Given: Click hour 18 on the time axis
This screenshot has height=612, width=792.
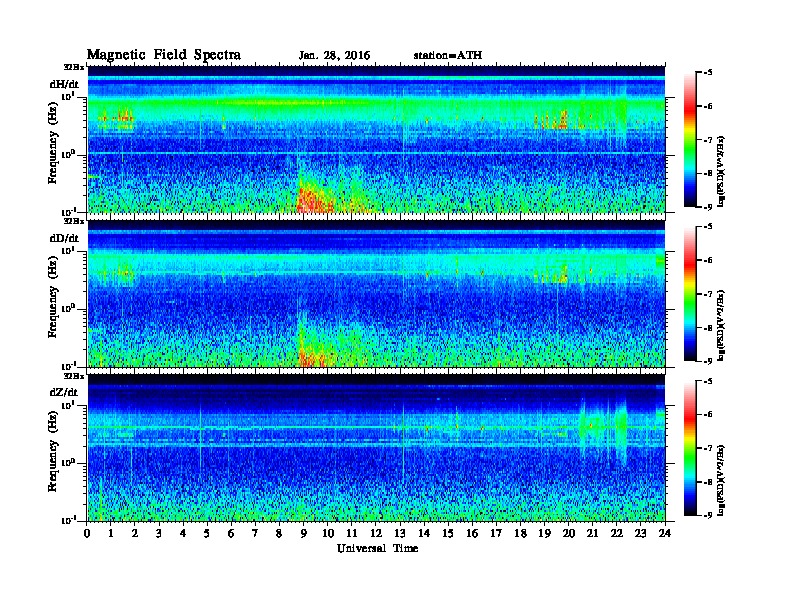Looking at the screenshot, I should [x=520, y=534].
